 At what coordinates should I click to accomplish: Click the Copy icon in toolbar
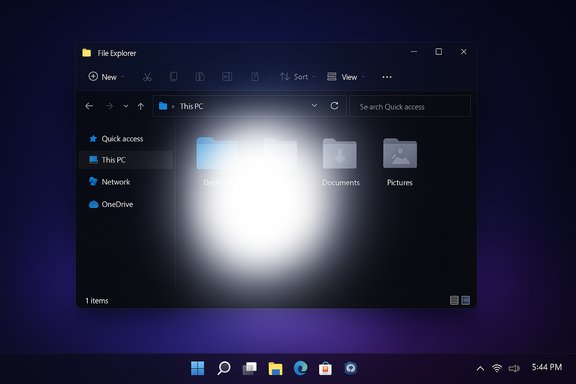point(173,76)
